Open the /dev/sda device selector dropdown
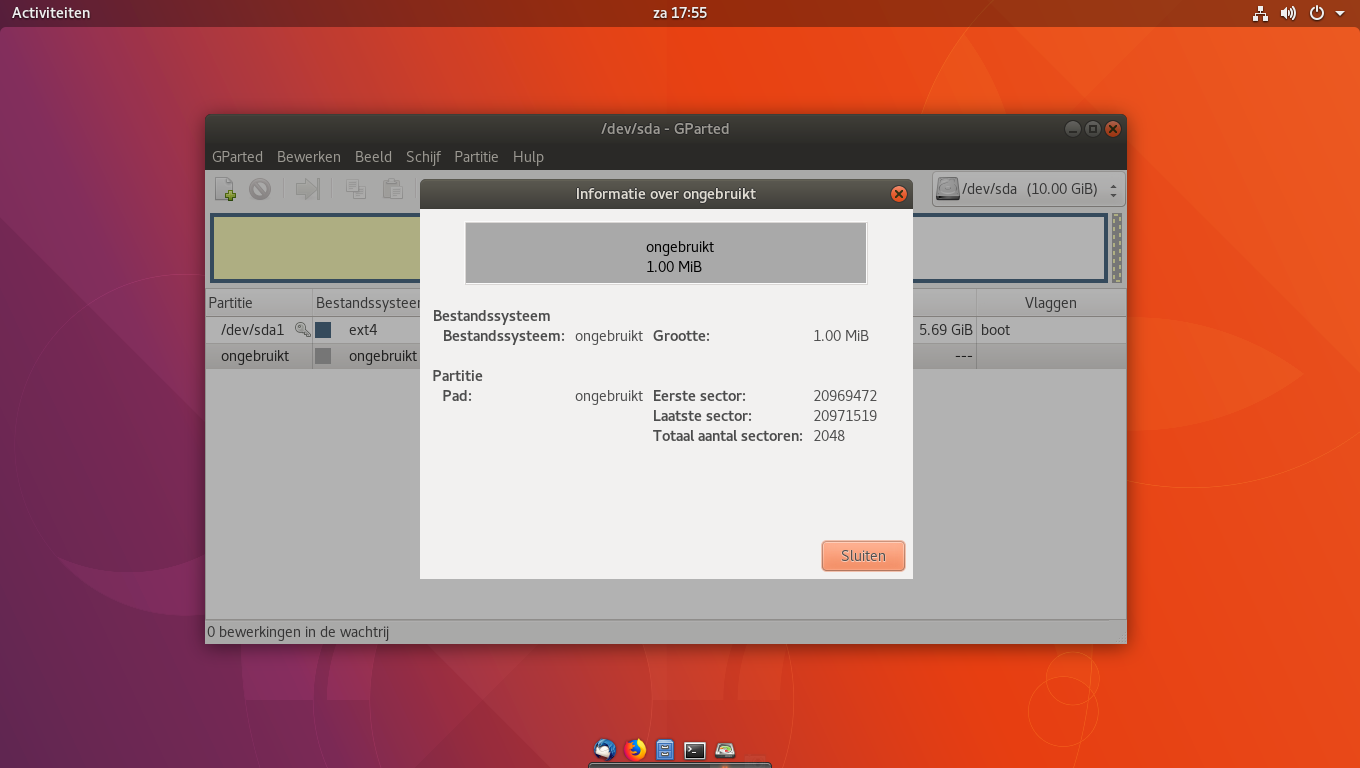Viewport: 1360px width, 768px height. pos(1028,189)
